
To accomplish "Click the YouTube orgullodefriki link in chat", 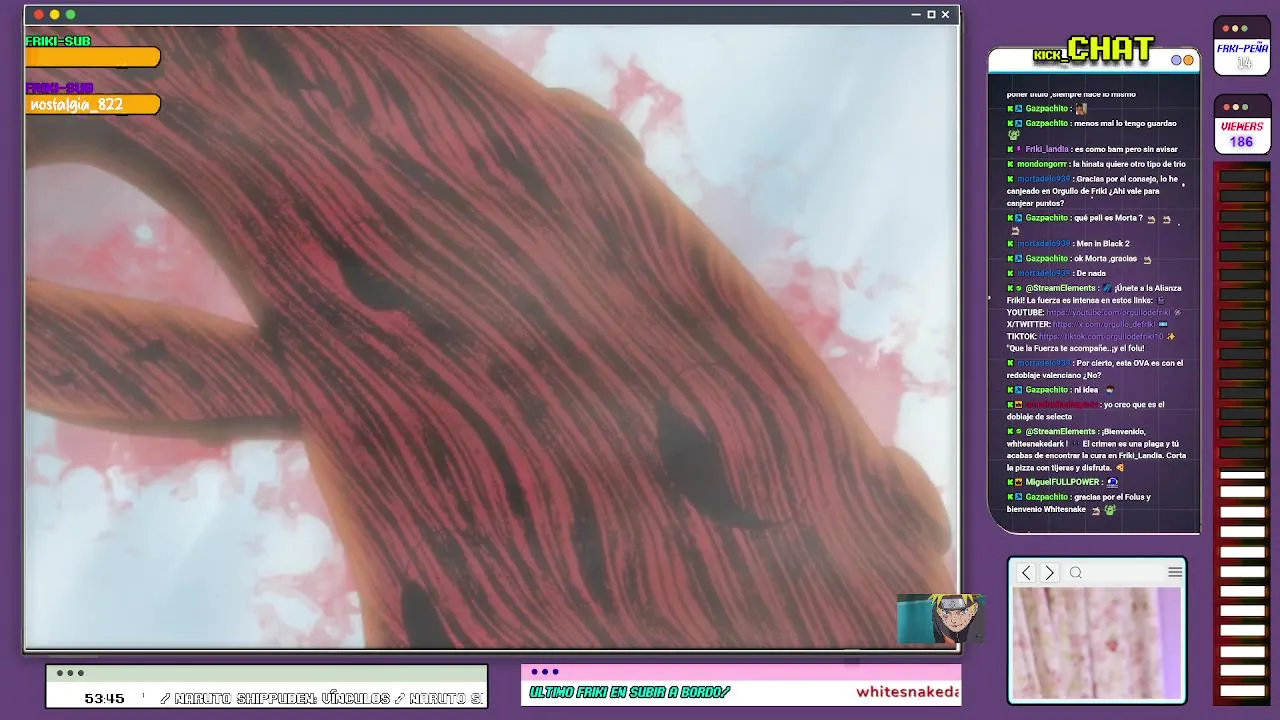I will click(x=1107, y=313).
